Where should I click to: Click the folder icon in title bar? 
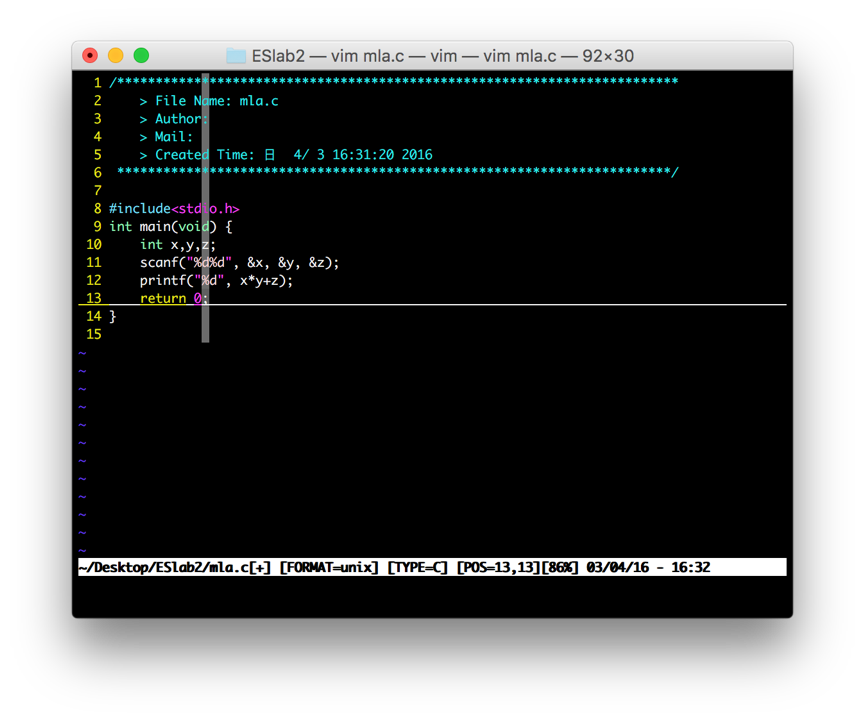236,56
